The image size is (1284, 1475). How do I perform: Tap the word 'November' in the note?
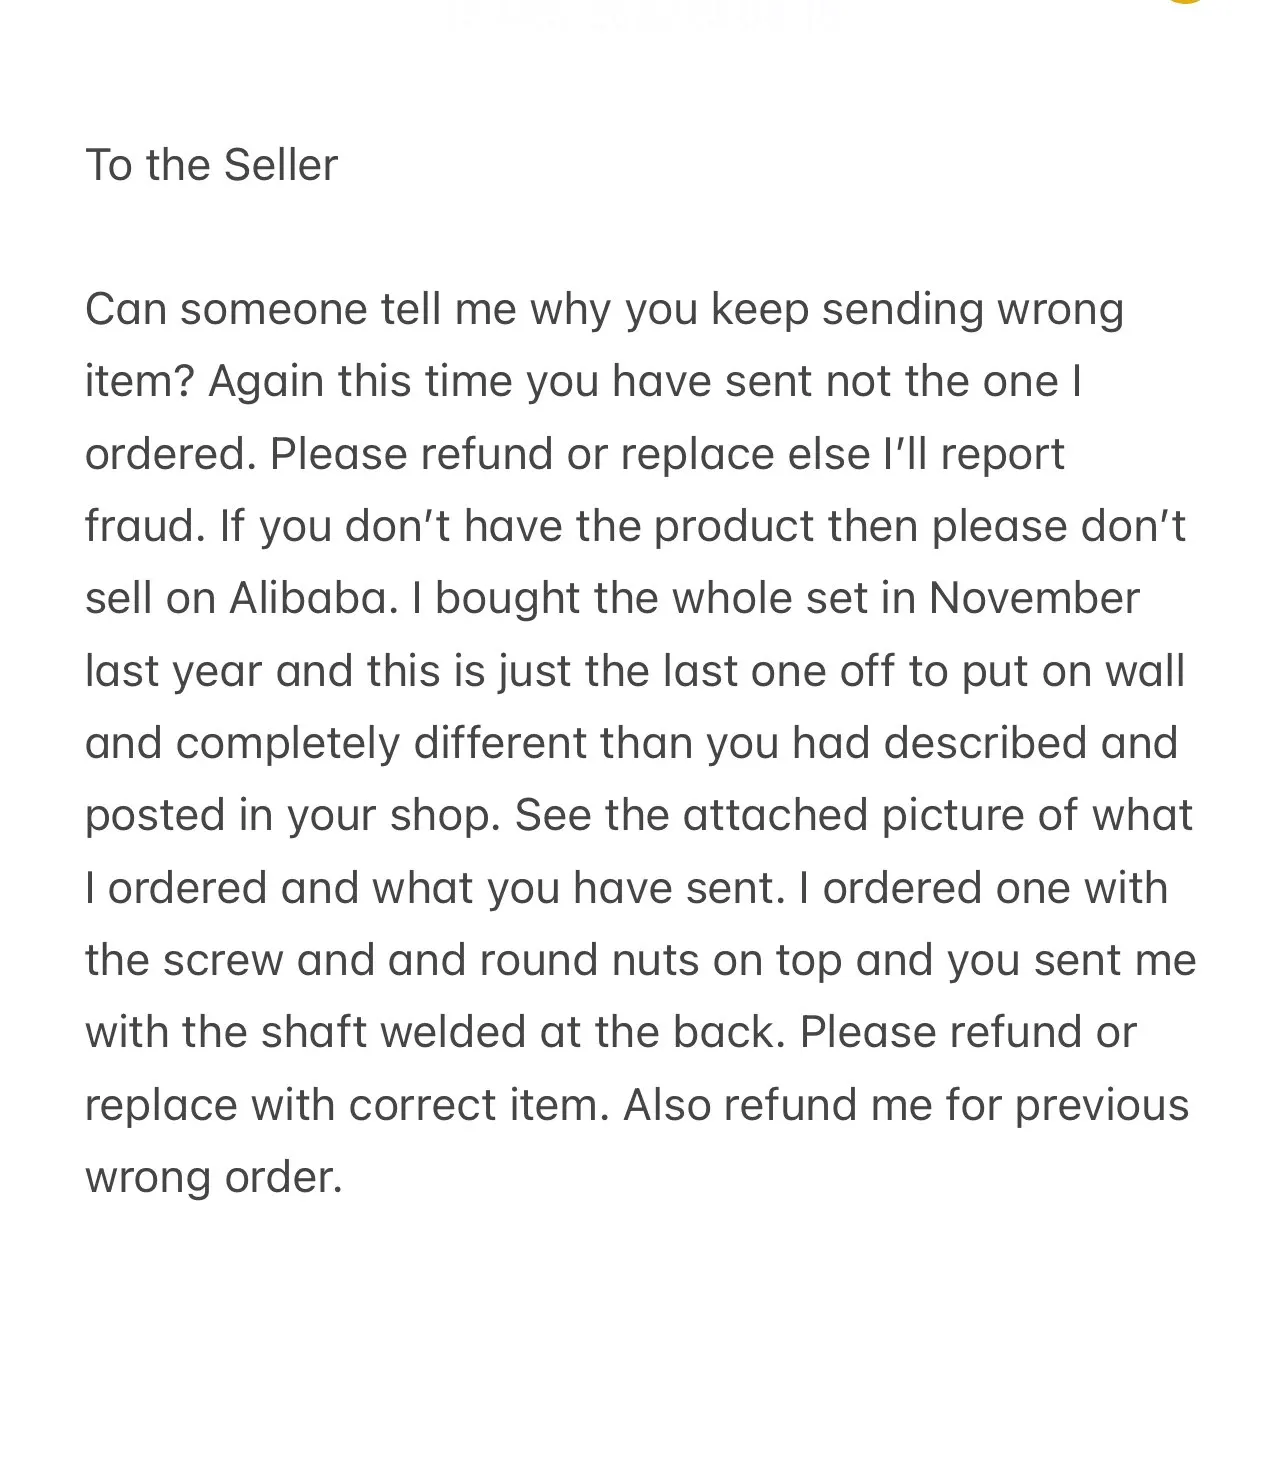pos(1034,599)
